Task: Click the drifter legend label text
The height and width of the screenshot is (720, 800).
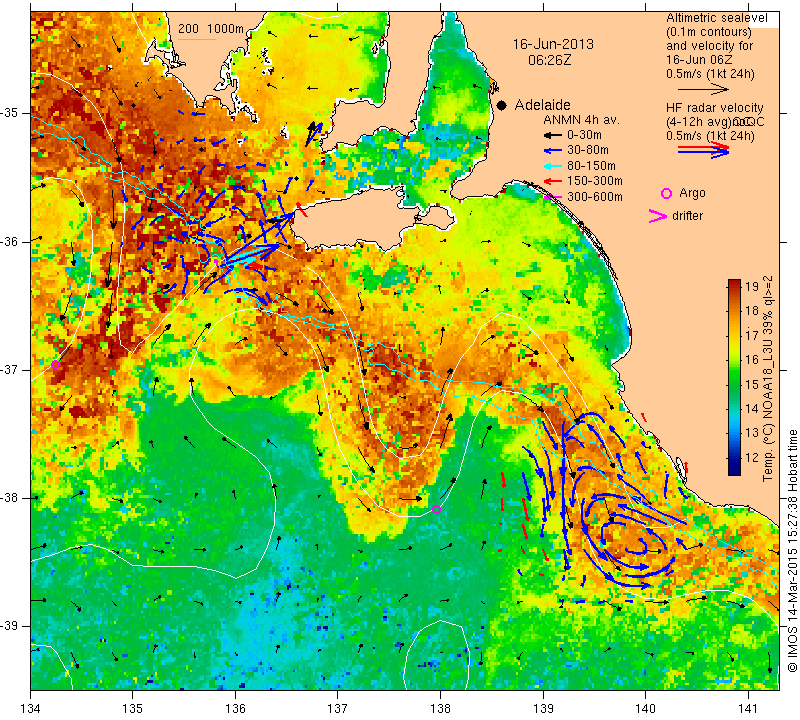Action: point(687,216)
